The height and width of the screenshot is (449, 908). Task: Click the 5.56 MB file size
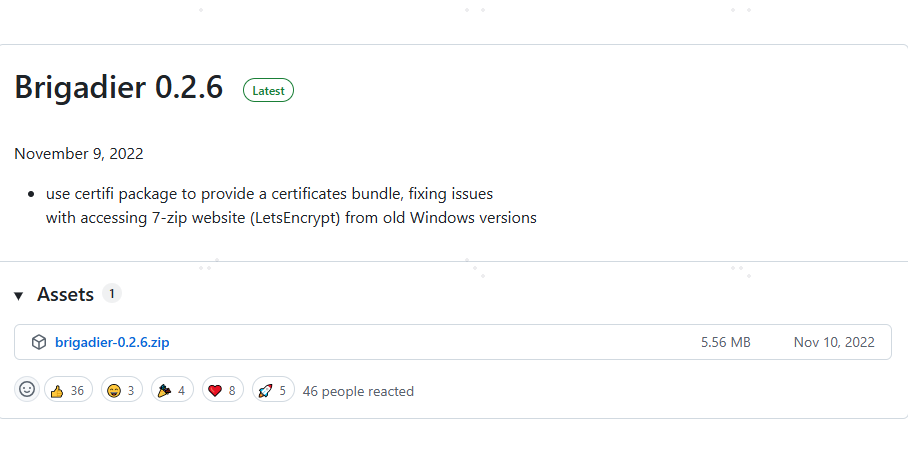pos(725,342)
